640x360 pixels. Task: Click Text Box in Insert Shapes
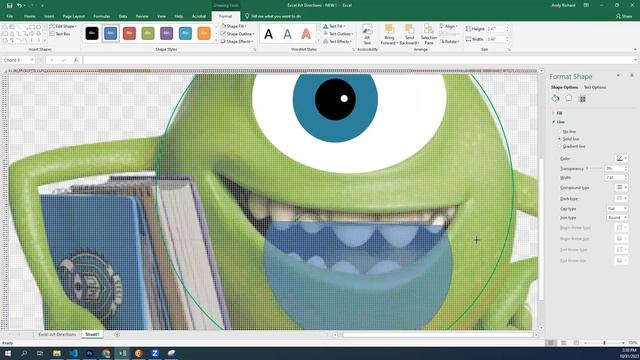(60, 34)
